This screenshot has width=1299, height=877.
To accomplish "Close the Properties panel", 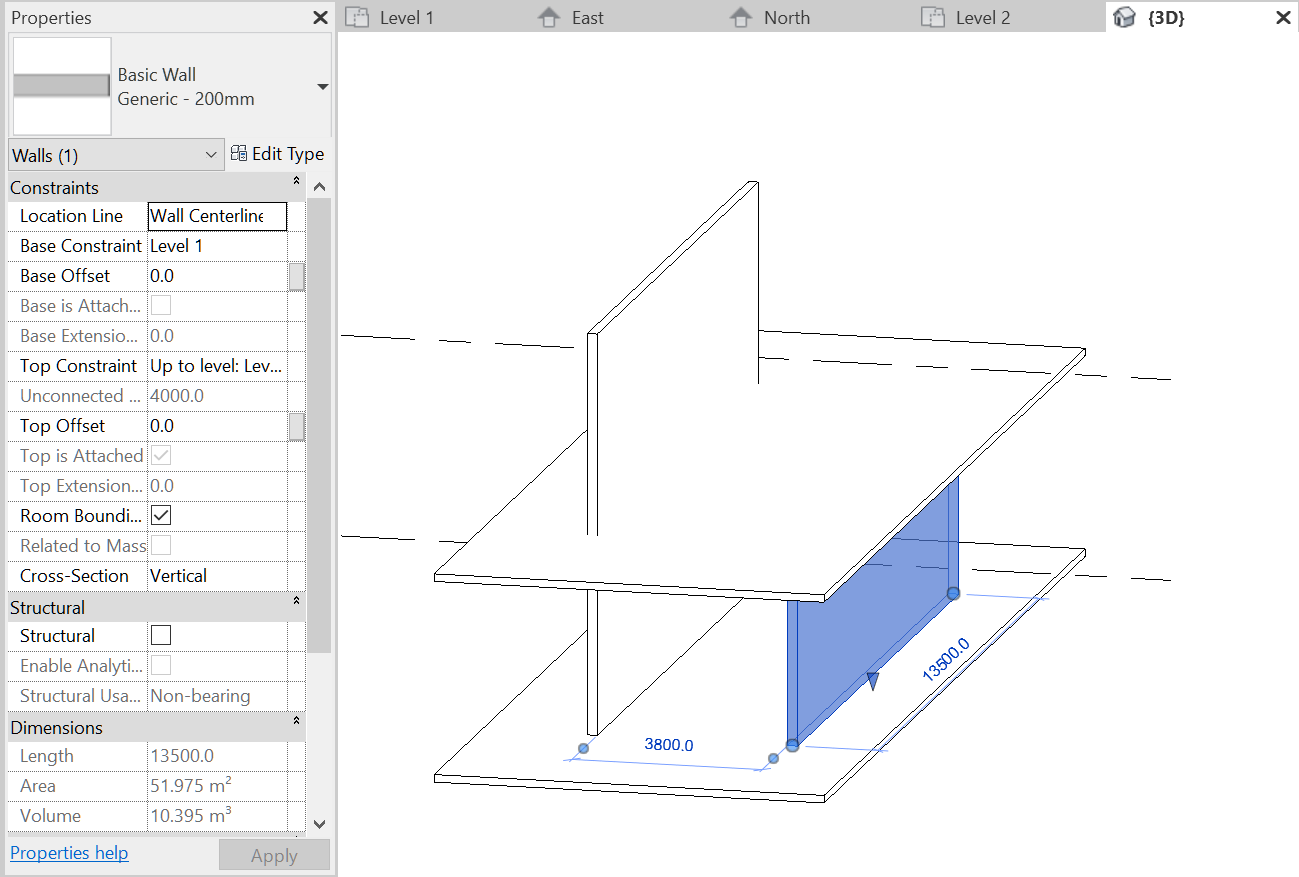I will tap(320, 18).
